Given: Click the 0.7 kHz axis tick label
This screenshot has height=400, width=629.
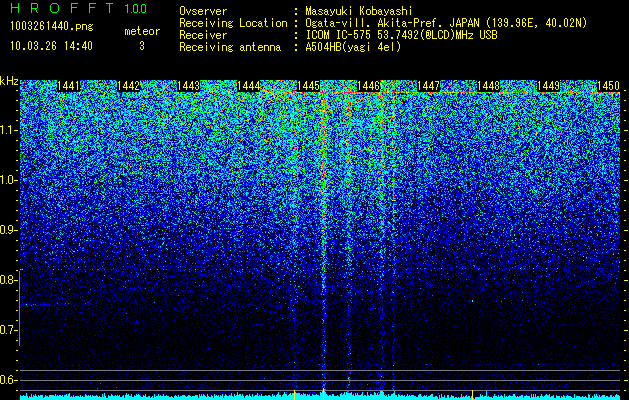Looking at the screenshot, I should 8,330.
